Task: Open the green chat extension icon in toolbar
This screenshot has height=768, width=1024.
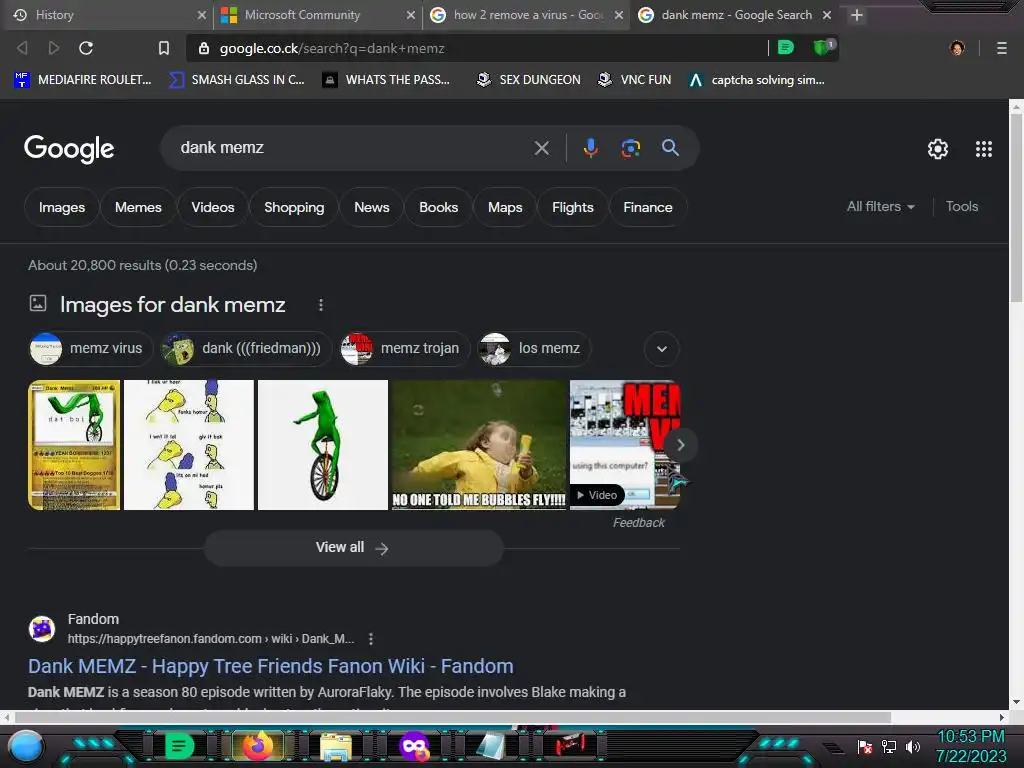Action: point(786,47)
